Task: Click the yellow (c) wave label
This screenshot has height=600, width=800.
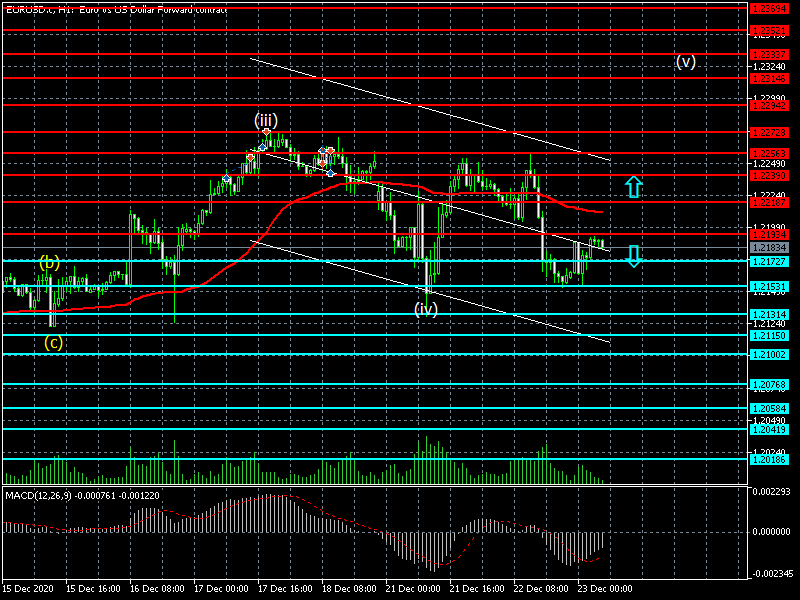Action: (53, 342)
